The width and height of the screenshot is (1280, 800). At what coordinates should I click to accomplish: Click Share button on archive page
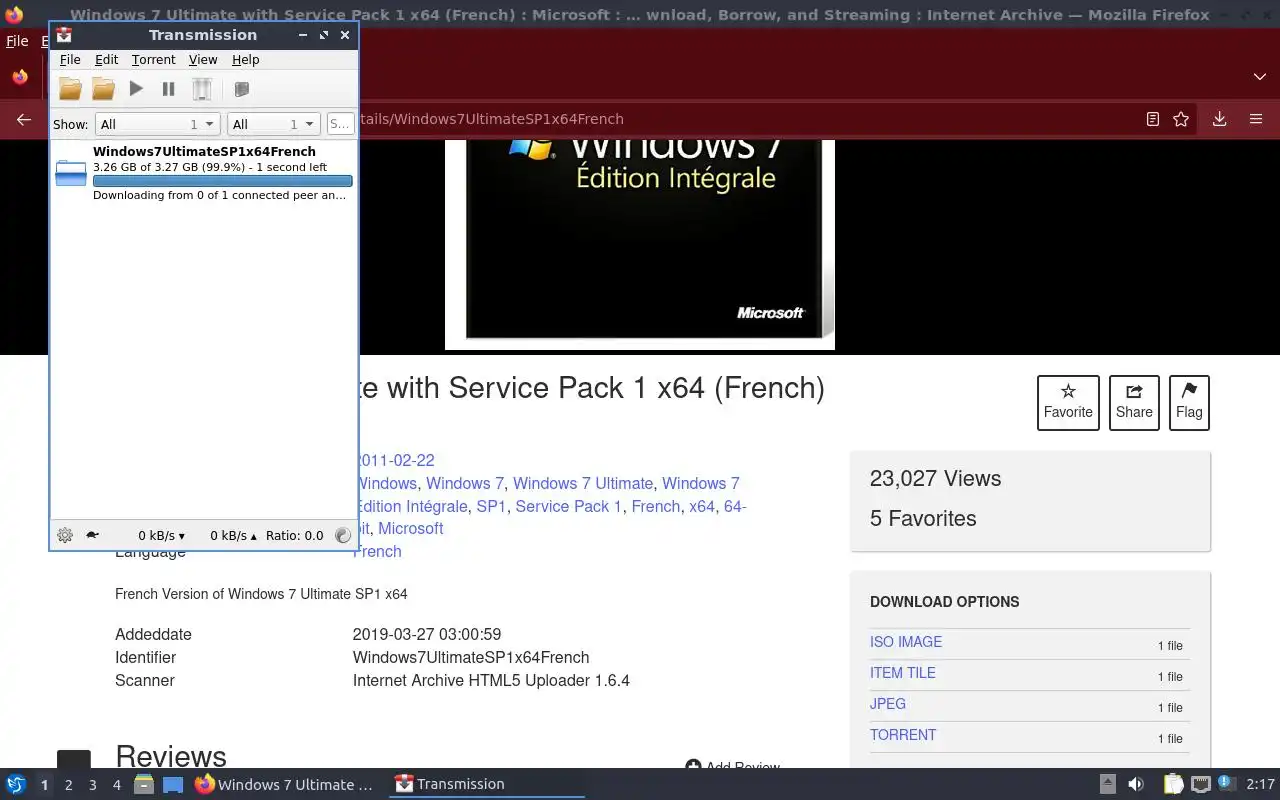click(x=1134, y=403)
